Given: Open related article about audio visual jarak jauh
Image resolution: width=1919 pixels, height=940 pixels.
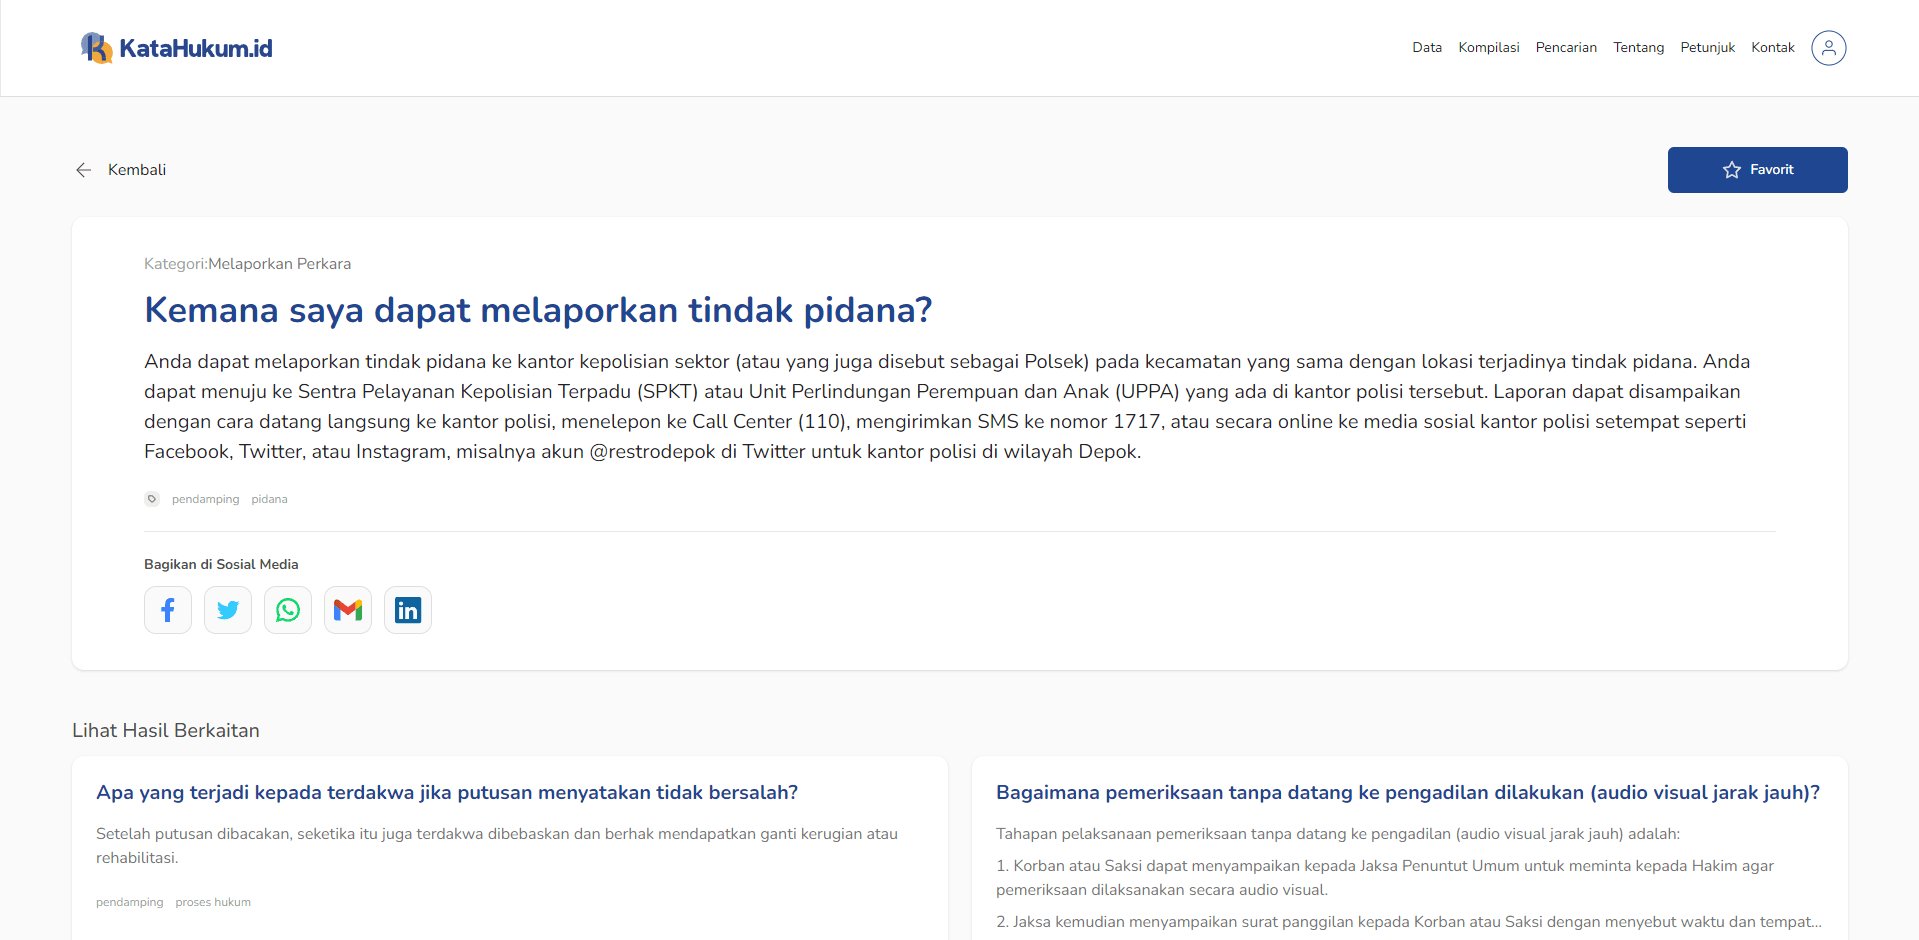Looking at the screenshot, I should click(1407, 793).
